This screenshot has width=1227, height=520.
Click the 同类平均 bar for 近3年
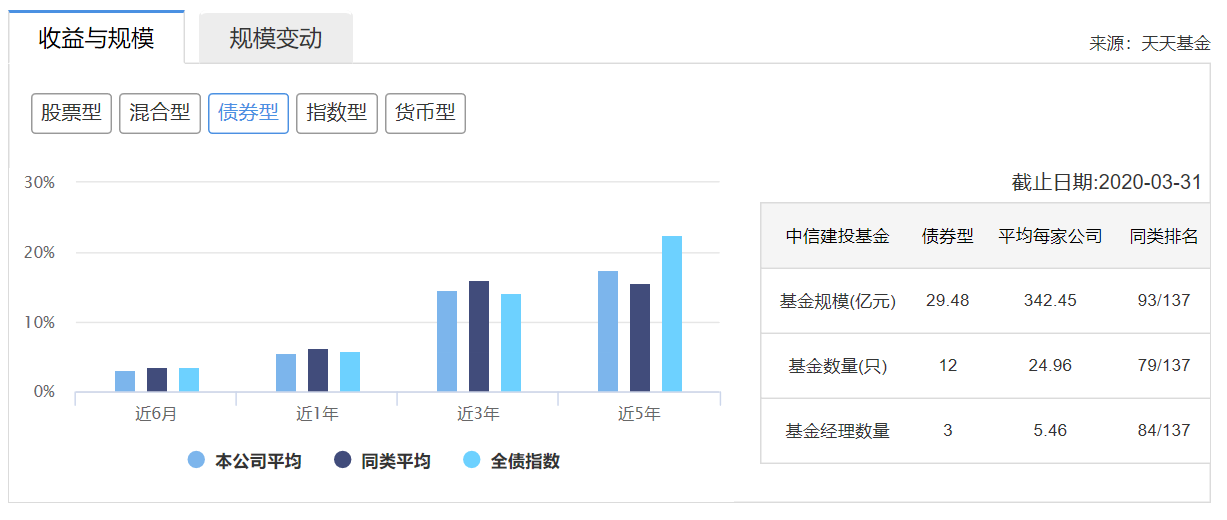[x=479, y=336]
